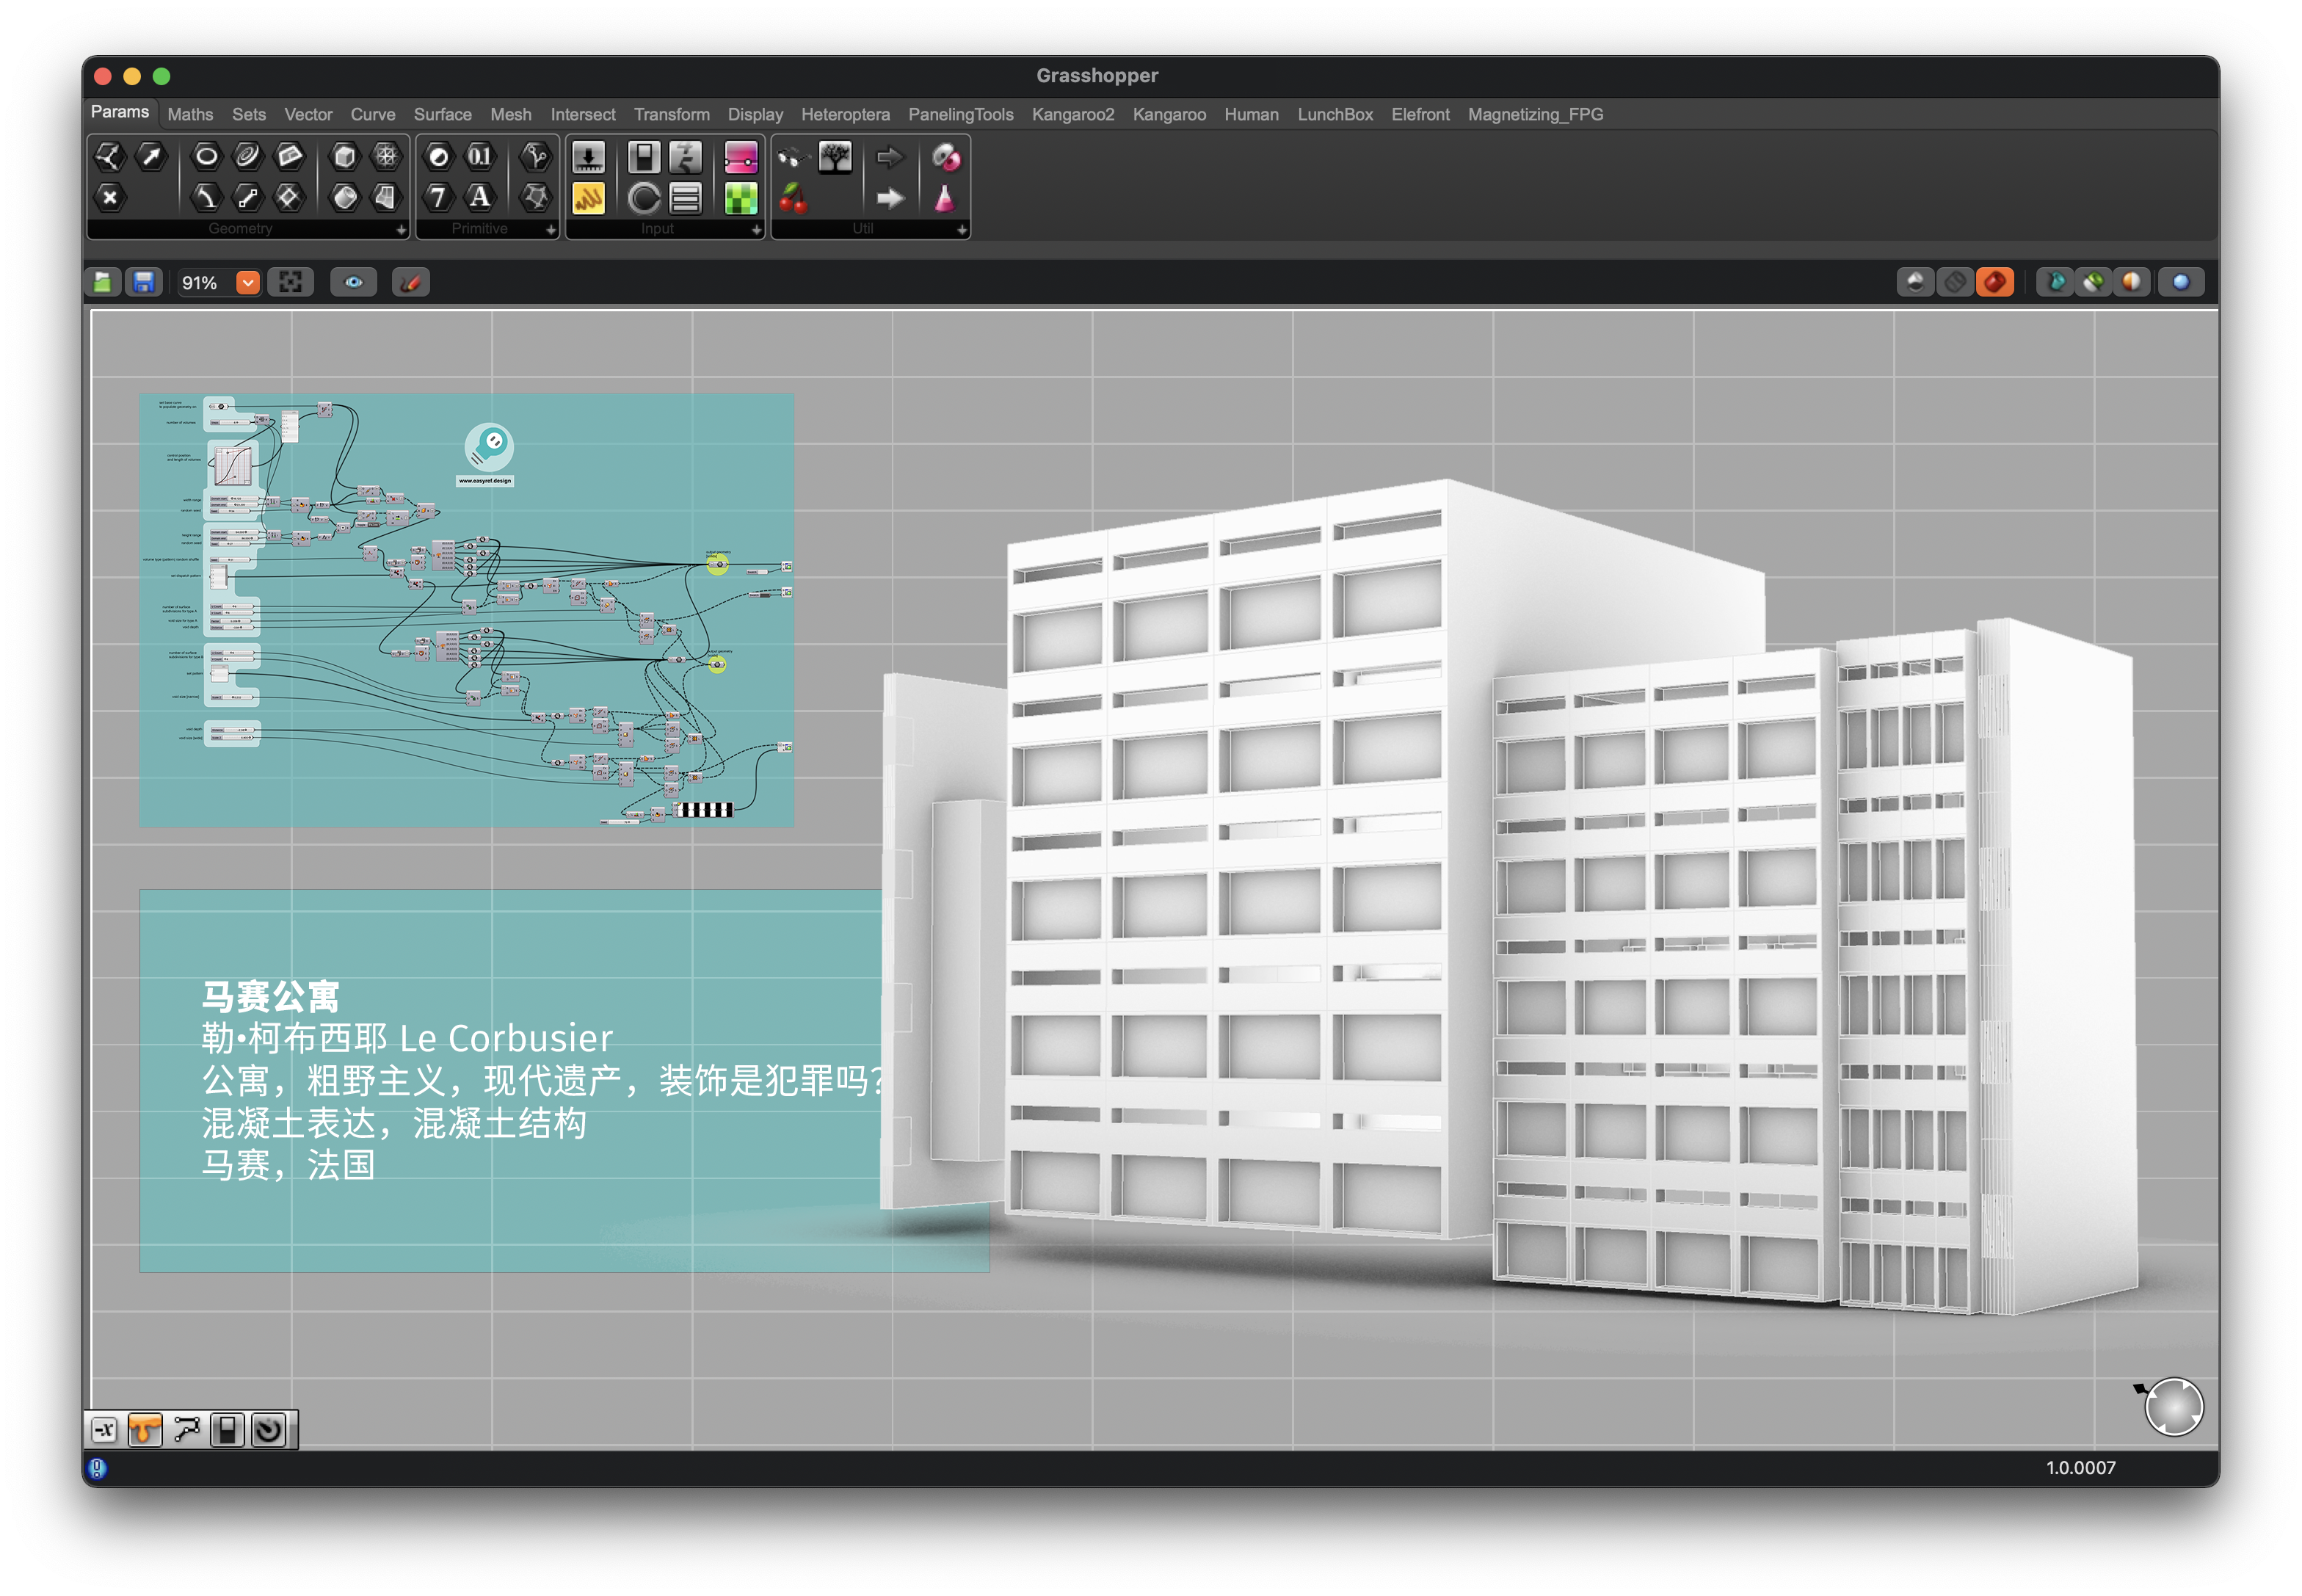This screenshot has width=2302, height=1596.
Task: Pick the Text 'A' primitive parameter
Action: click(x=480, y=197)
